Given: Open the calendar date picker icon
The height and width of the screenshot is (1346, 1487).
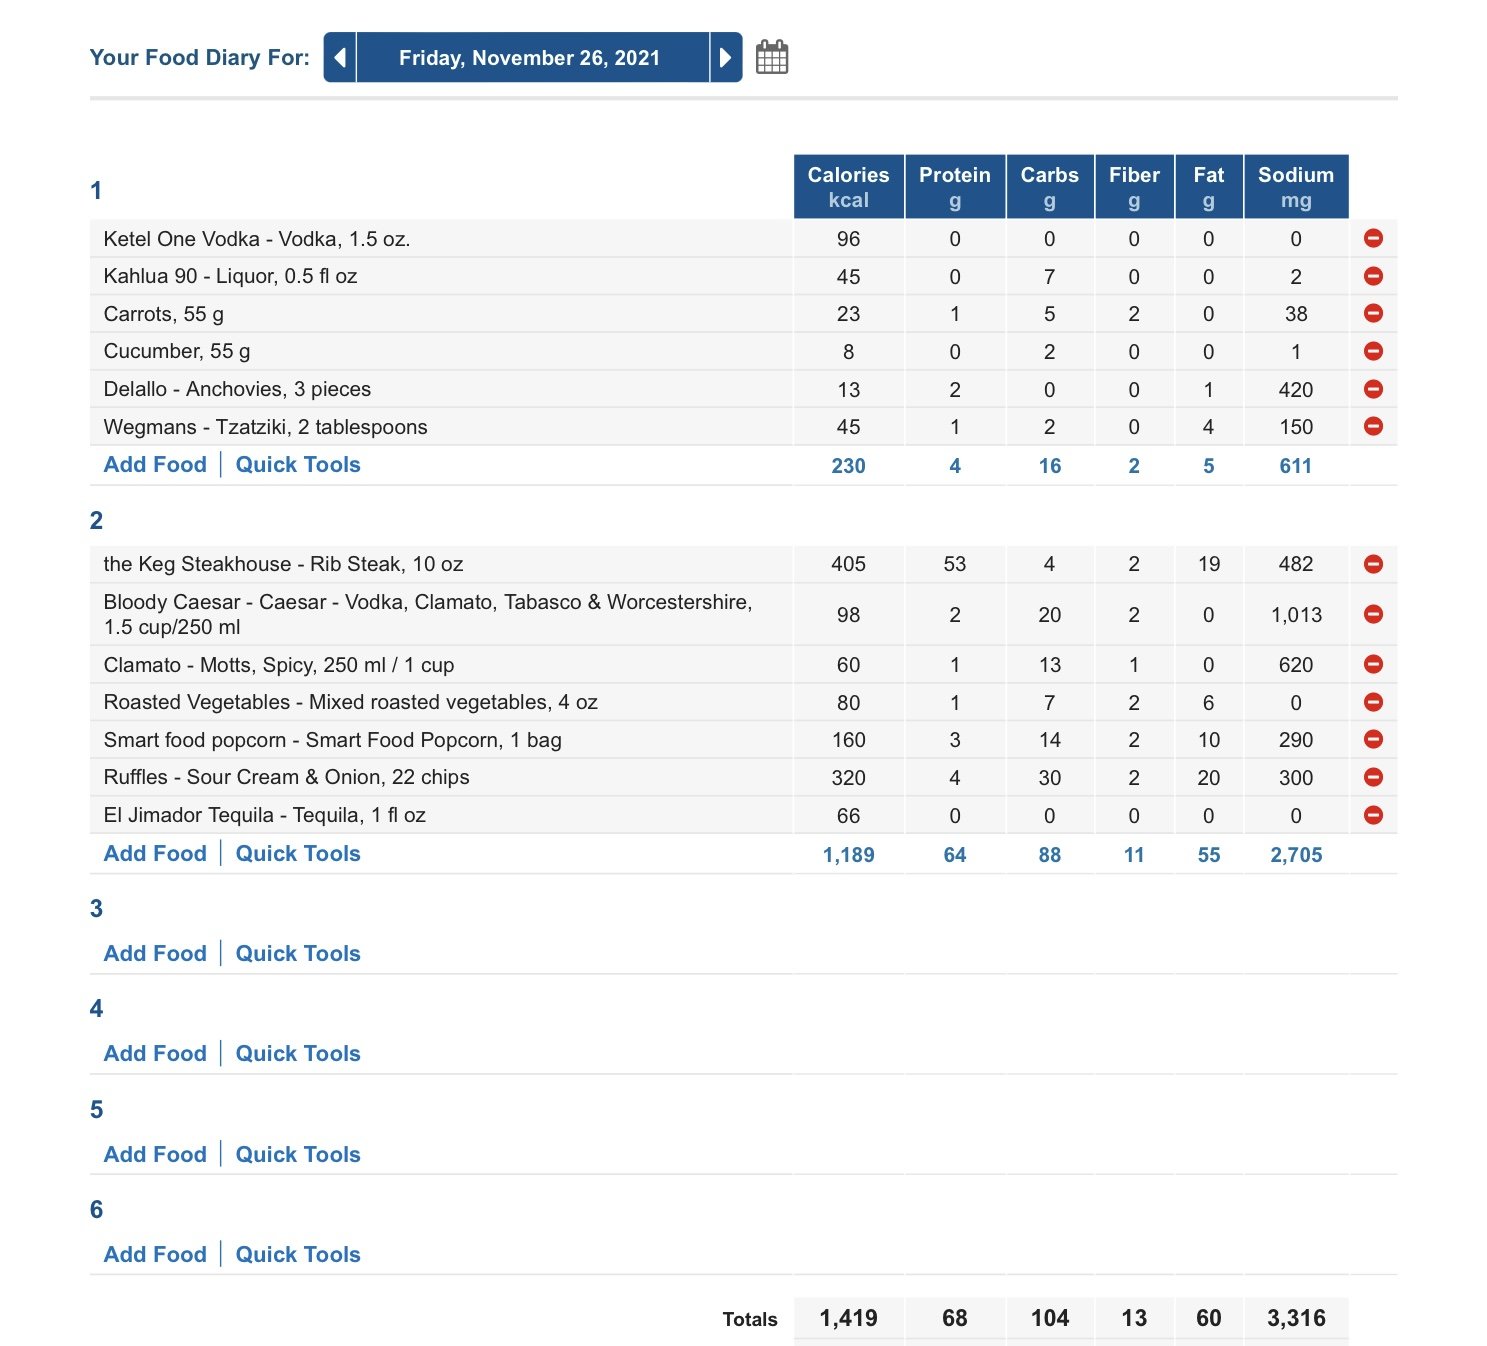Looking at the screenshot, I should pyautogui.click(x=771, y=57).
